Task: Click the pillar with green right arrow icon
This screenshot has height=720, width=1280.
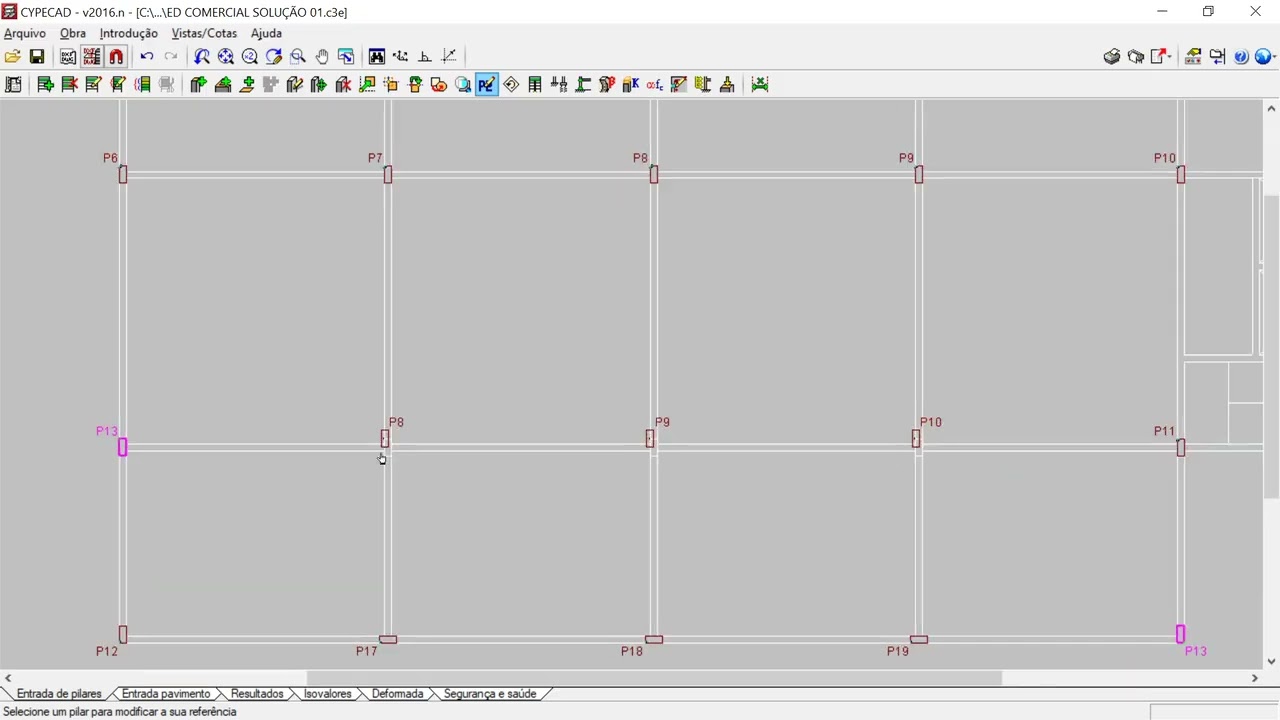Action: (319, 85)
